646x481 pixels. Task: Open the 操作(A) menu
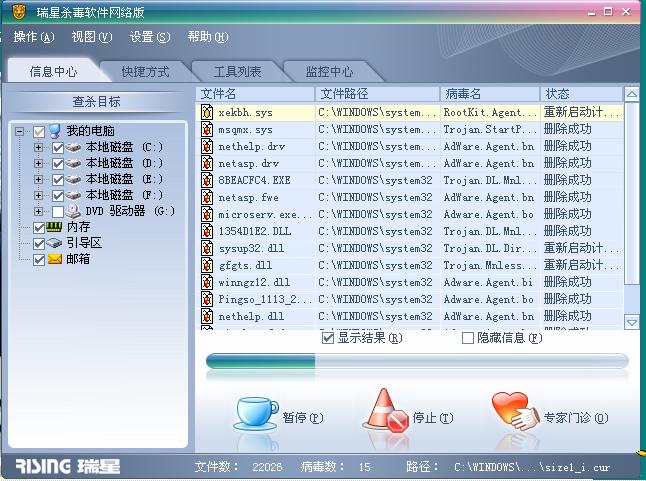click(34, 37)
